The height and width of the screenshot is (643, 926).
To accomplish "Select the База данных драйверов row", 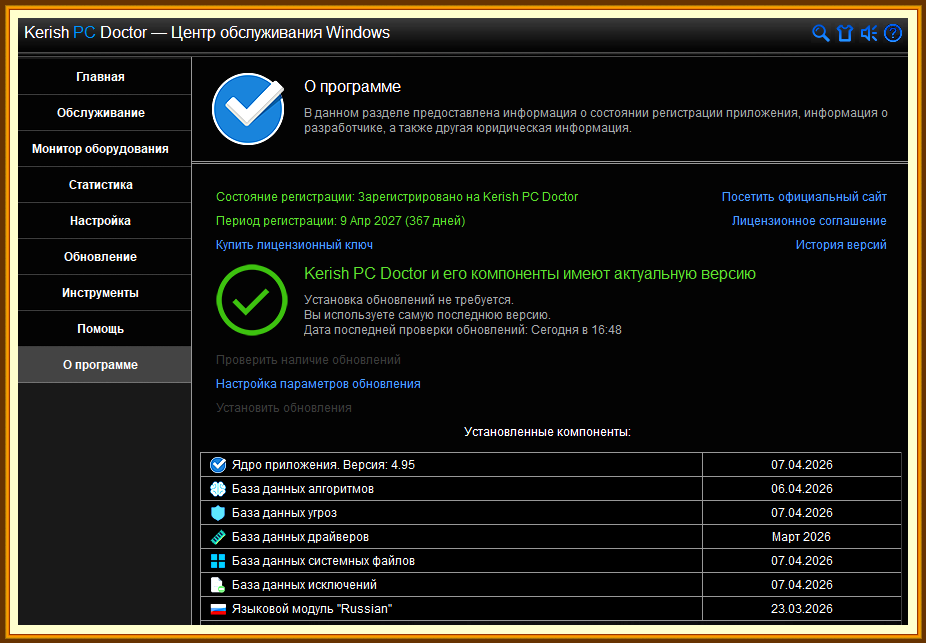I will (x=551, y=537).
